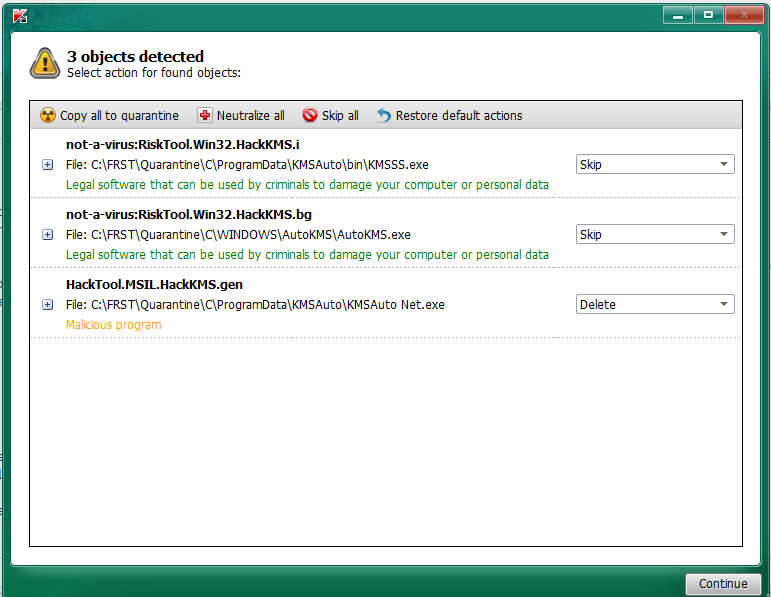This screenshot has height=597, width=771.
Task: Click the yellow warning triangle icon
Action: pyautogui.click(x=45, y=63)
